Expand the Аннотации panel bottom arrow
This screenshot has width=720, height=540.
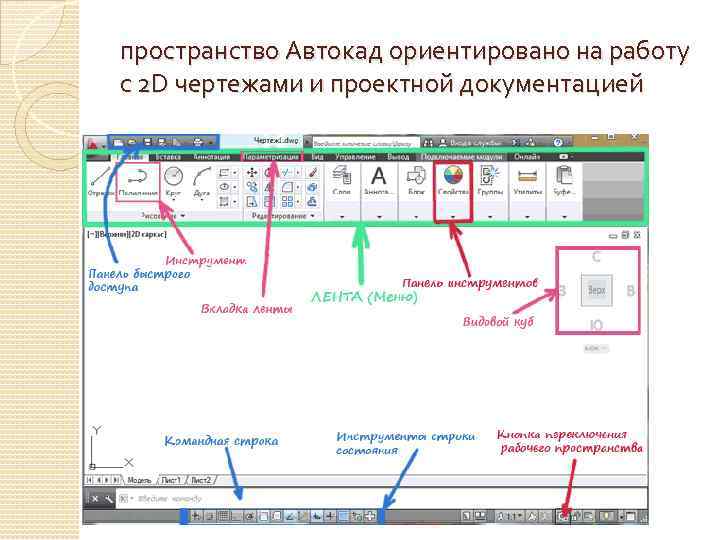click(x=379, y=216)
